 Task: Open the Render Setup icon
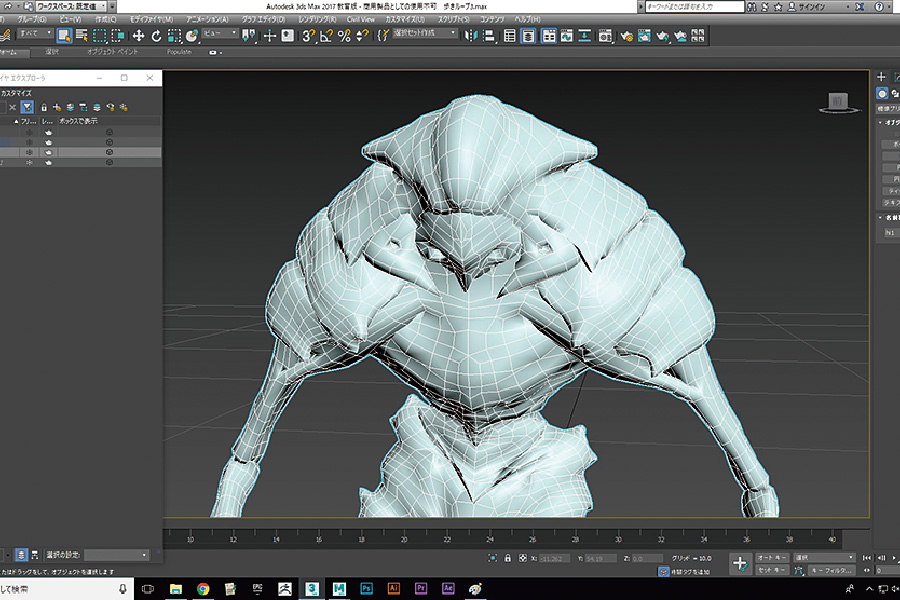(627, 35)
